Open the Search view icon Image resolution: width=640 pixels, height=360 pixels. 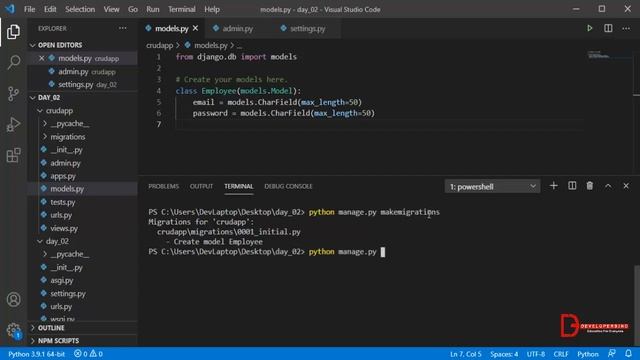(13, 62)
